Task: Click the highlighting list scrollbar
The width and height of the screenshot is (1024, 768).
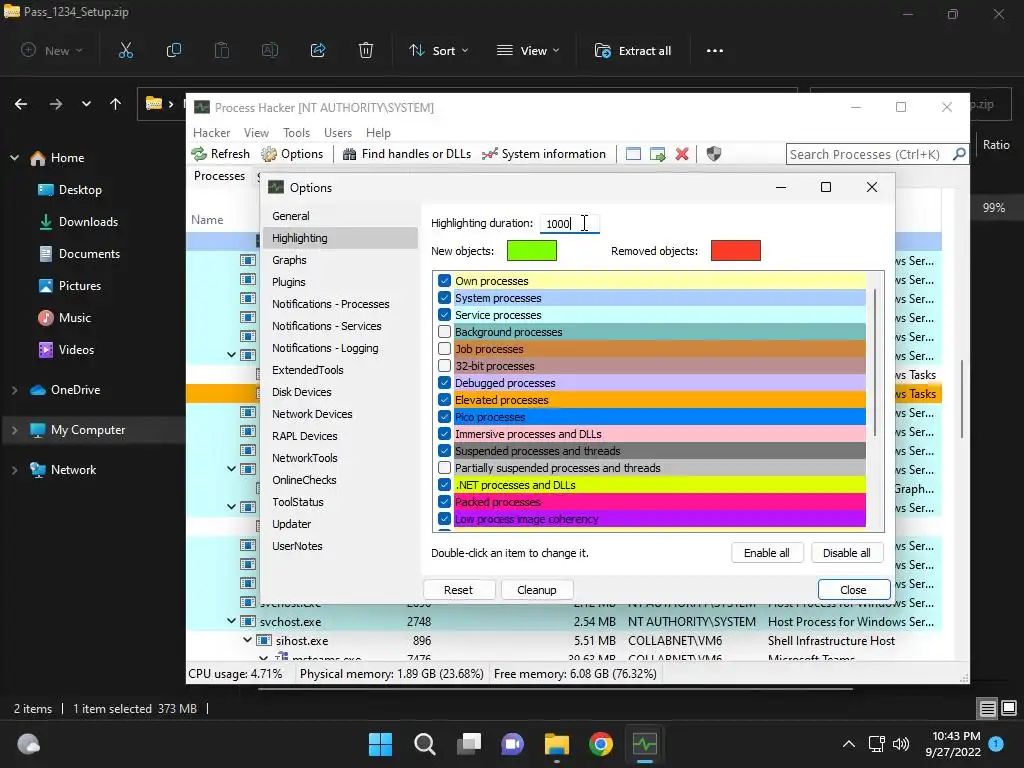Action: point(875,363)
